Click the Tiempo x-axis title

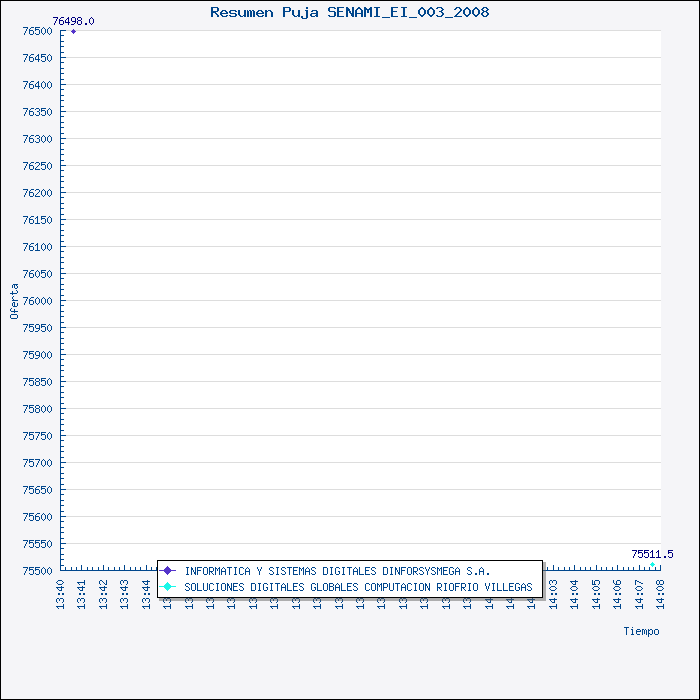pos(641,631)
